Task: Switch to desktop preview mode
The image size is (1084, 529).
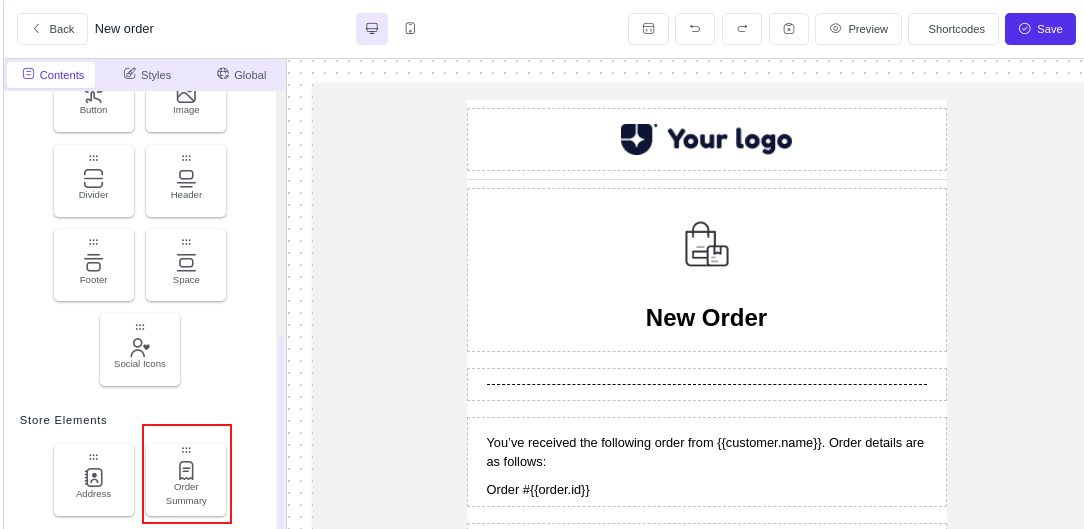Action: pyautogui.click(x=372, y=29)
